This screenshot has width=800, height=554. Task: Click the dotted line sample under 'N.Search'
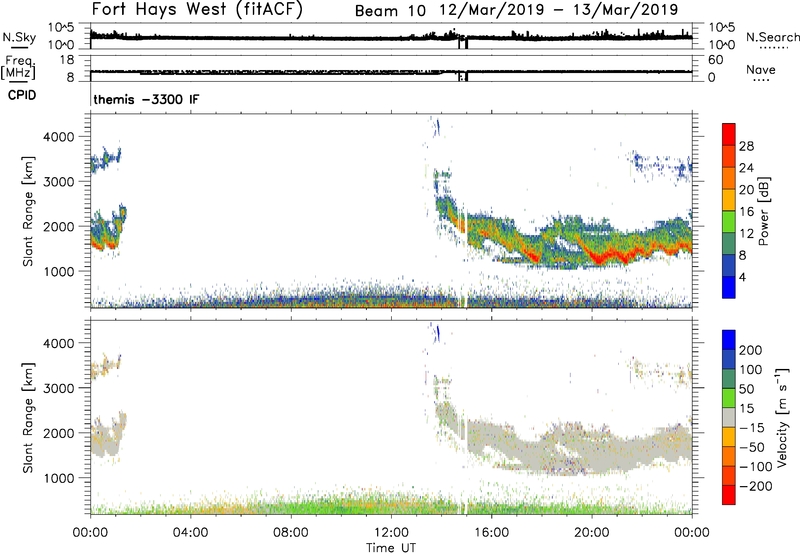pos(773,48)
